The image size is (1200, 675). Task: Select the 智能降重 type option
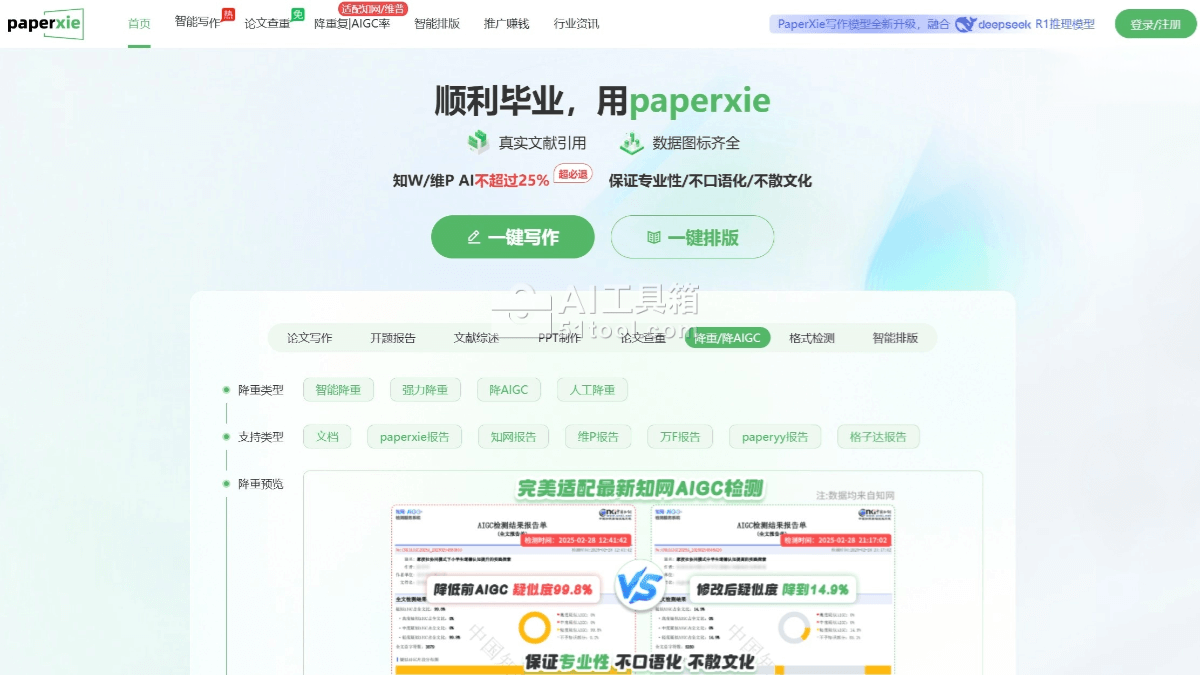[338, 390]
